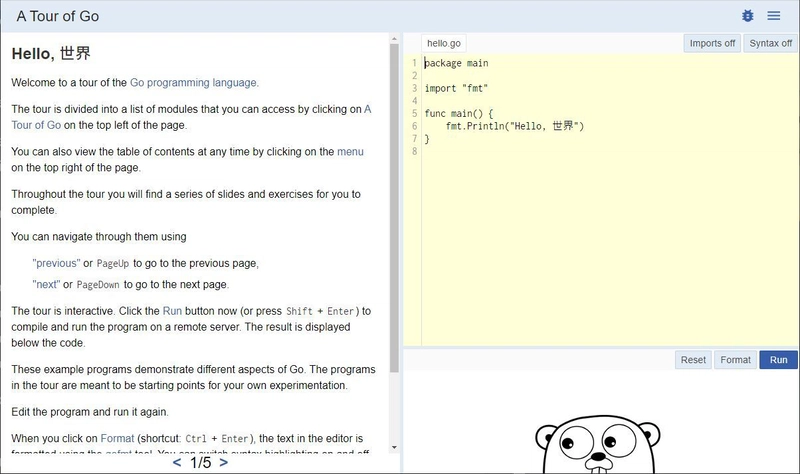
Task: Click the Run button
Action: pyautogui.click(x=778, y=360)
